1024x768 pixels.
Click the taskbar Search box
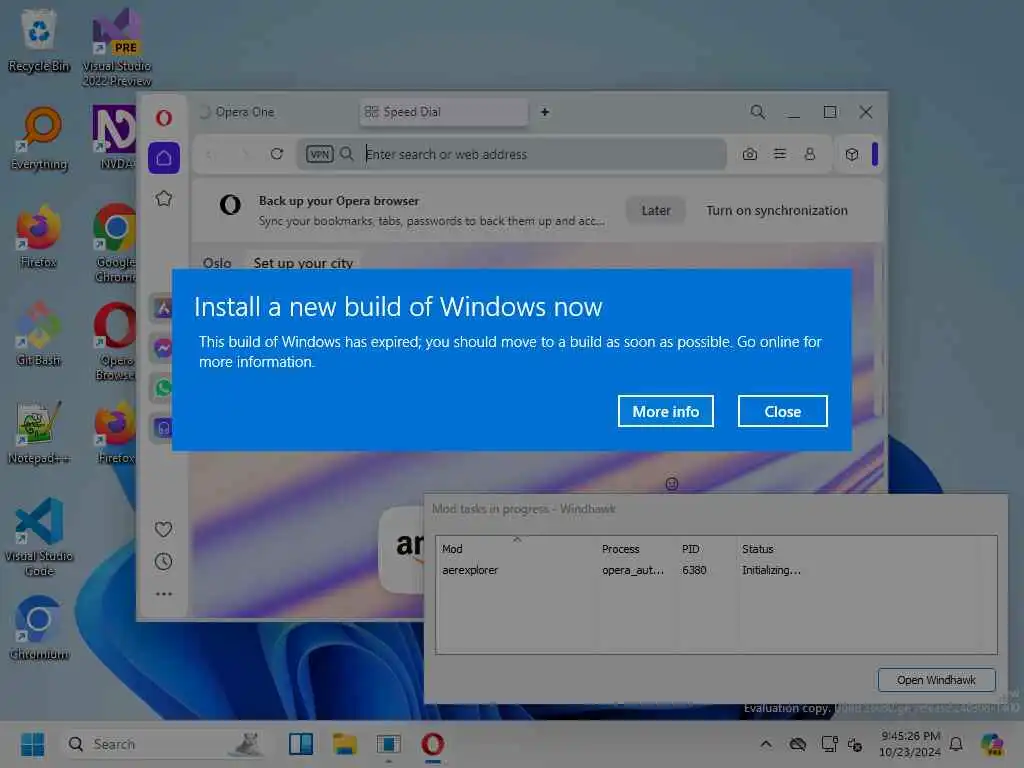tap(165, 744)
